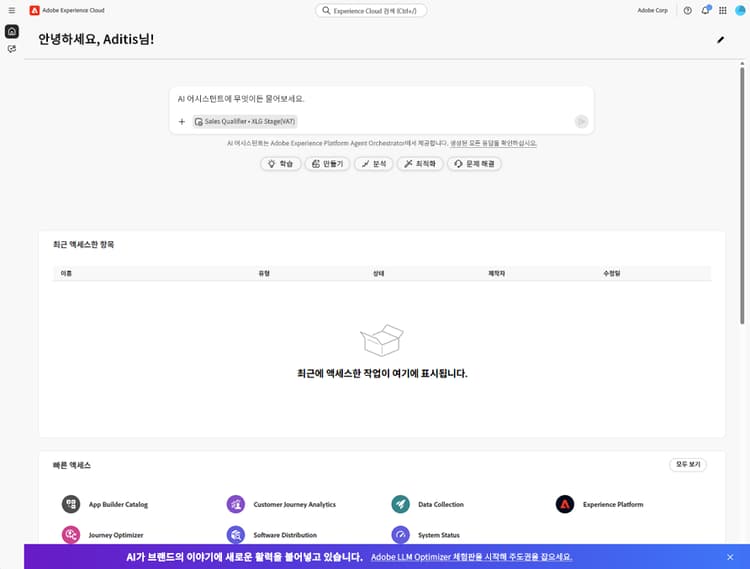Click the Software Distribution label
Viewport: 750px width, 569px height.
click(x=285, y=535)
